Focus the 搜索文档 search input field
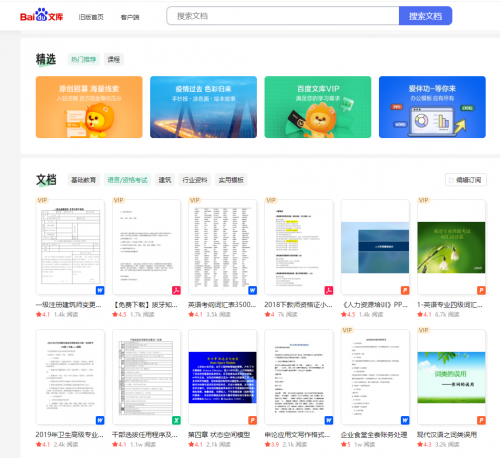 tap(283, 16)
